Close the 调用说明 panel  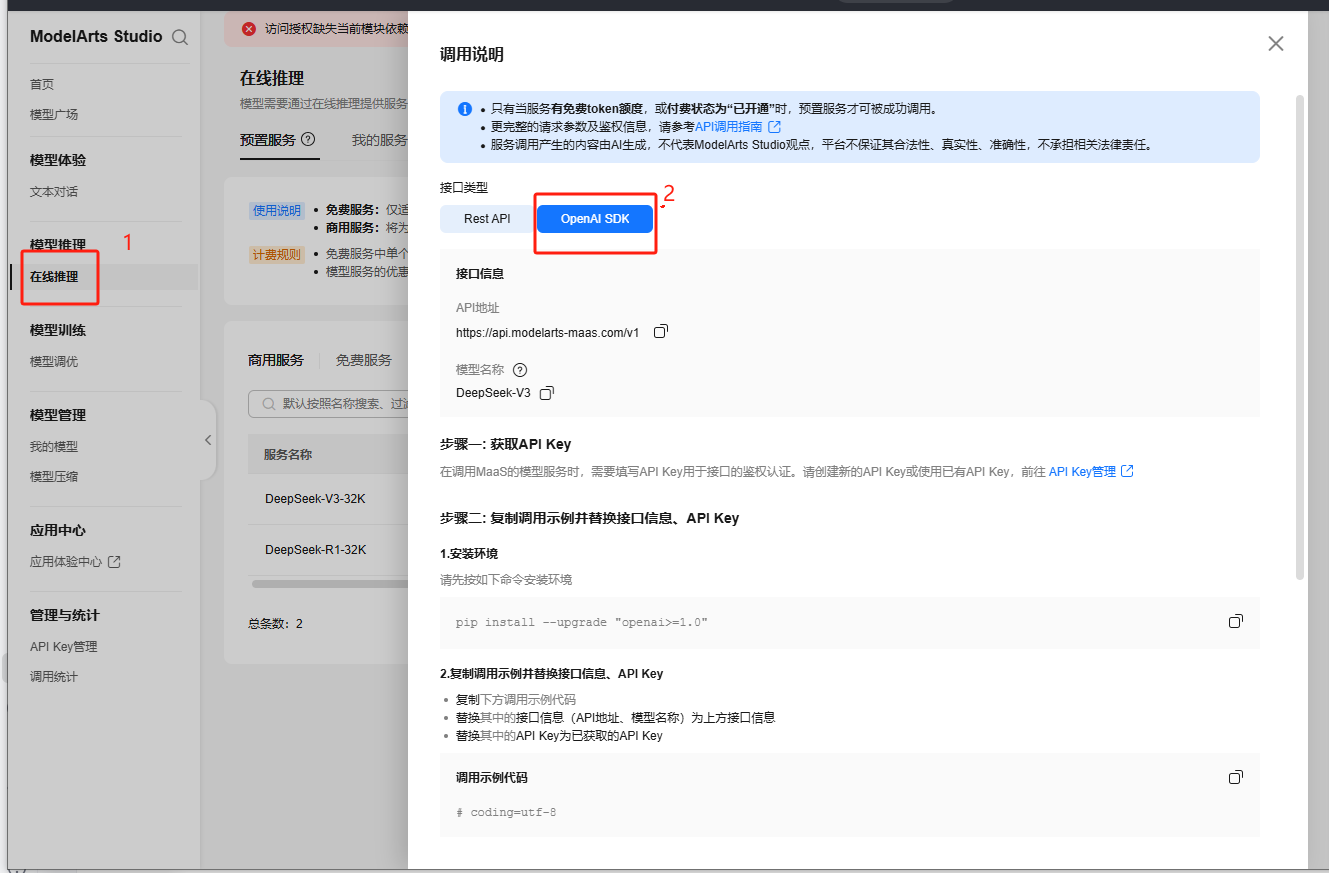[x=1275, y=44]
